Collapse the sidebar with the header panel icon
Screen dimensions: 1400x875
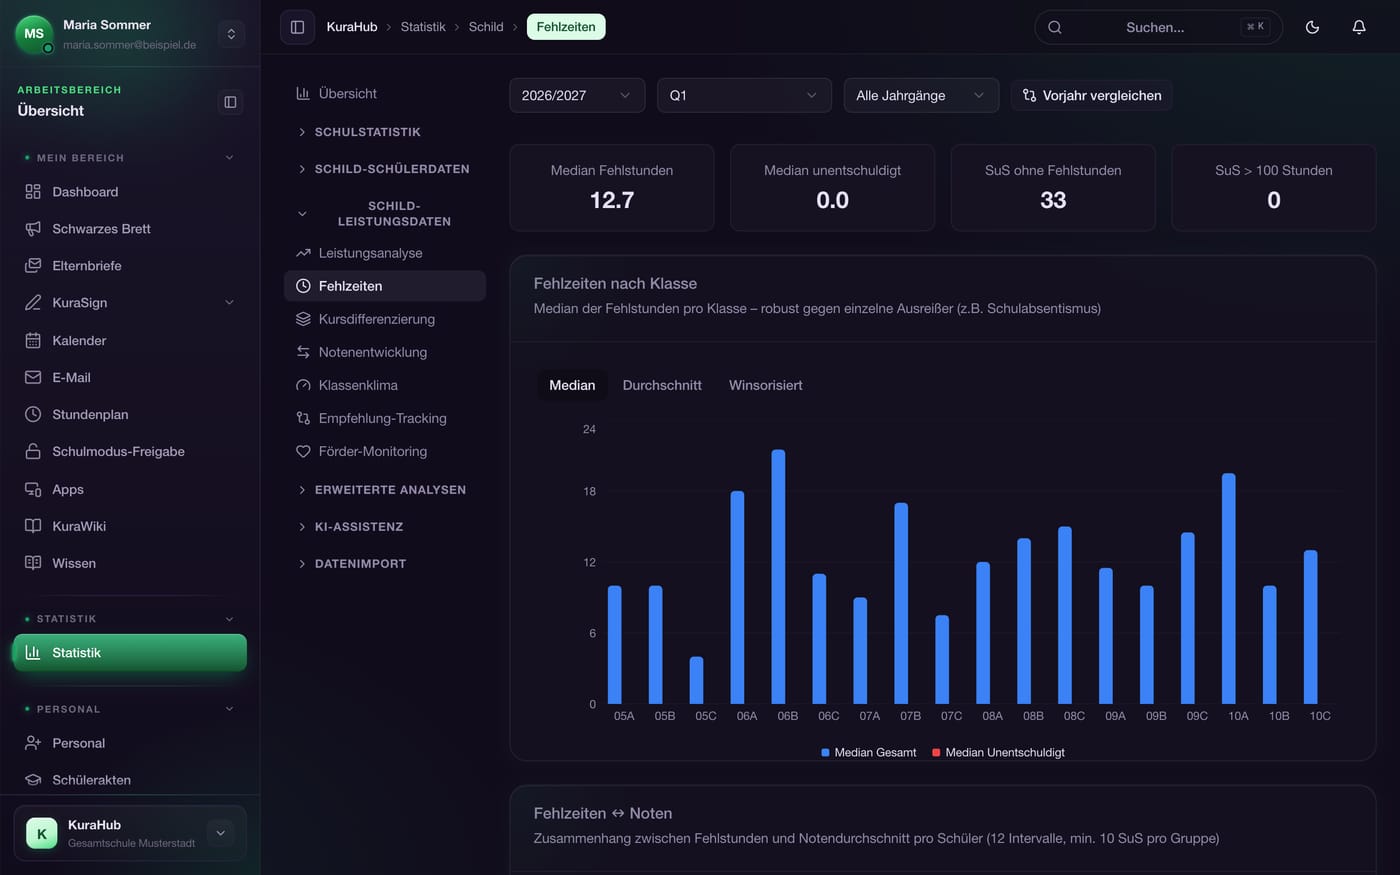[297, 27]
